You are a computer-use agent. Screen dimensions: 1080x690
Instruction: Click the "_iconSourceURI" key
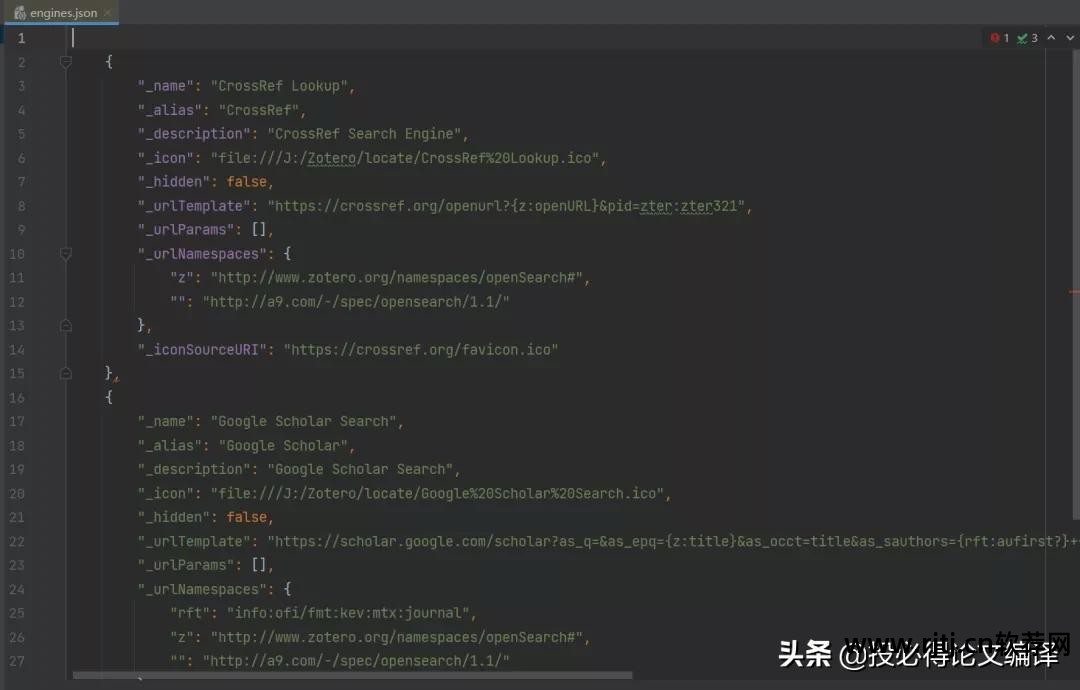(202, 350)
